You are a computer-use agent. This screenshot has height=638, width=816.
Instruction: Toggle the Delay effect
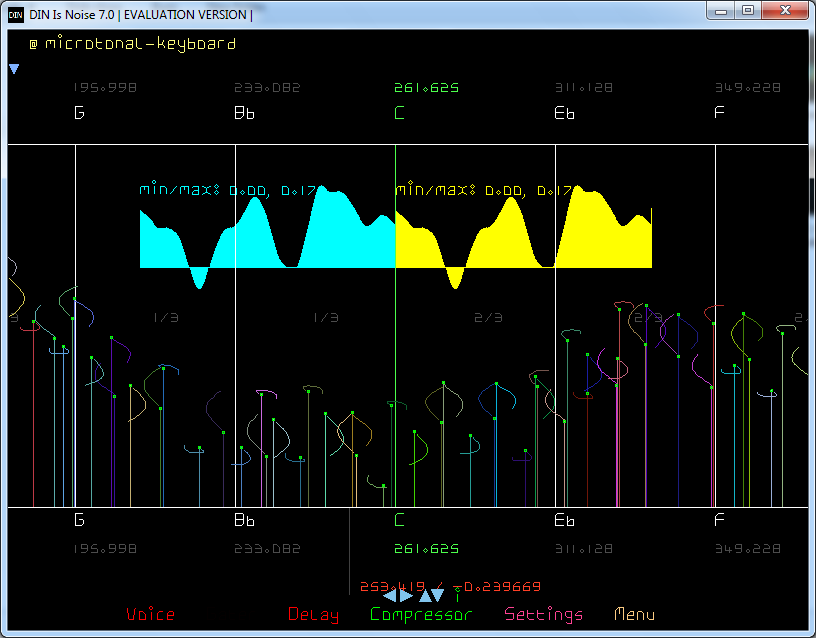(x=313, y=614)
